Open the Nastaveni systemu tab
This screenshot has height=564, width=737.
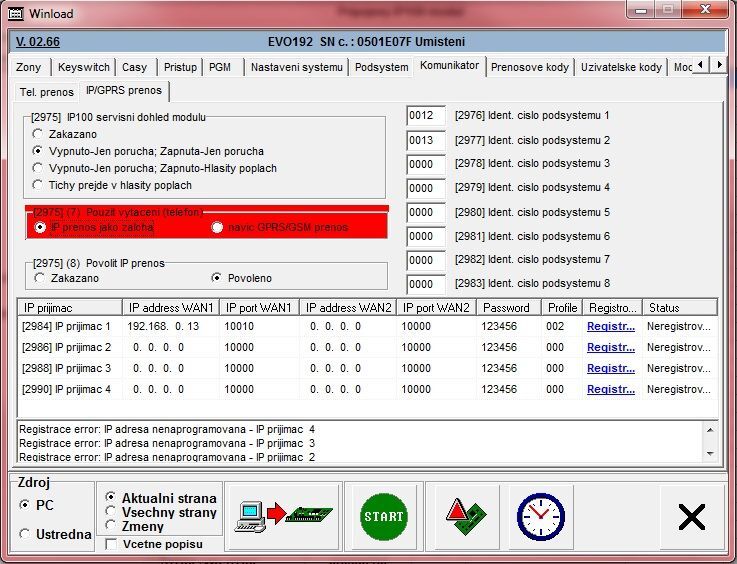point(297,67)
